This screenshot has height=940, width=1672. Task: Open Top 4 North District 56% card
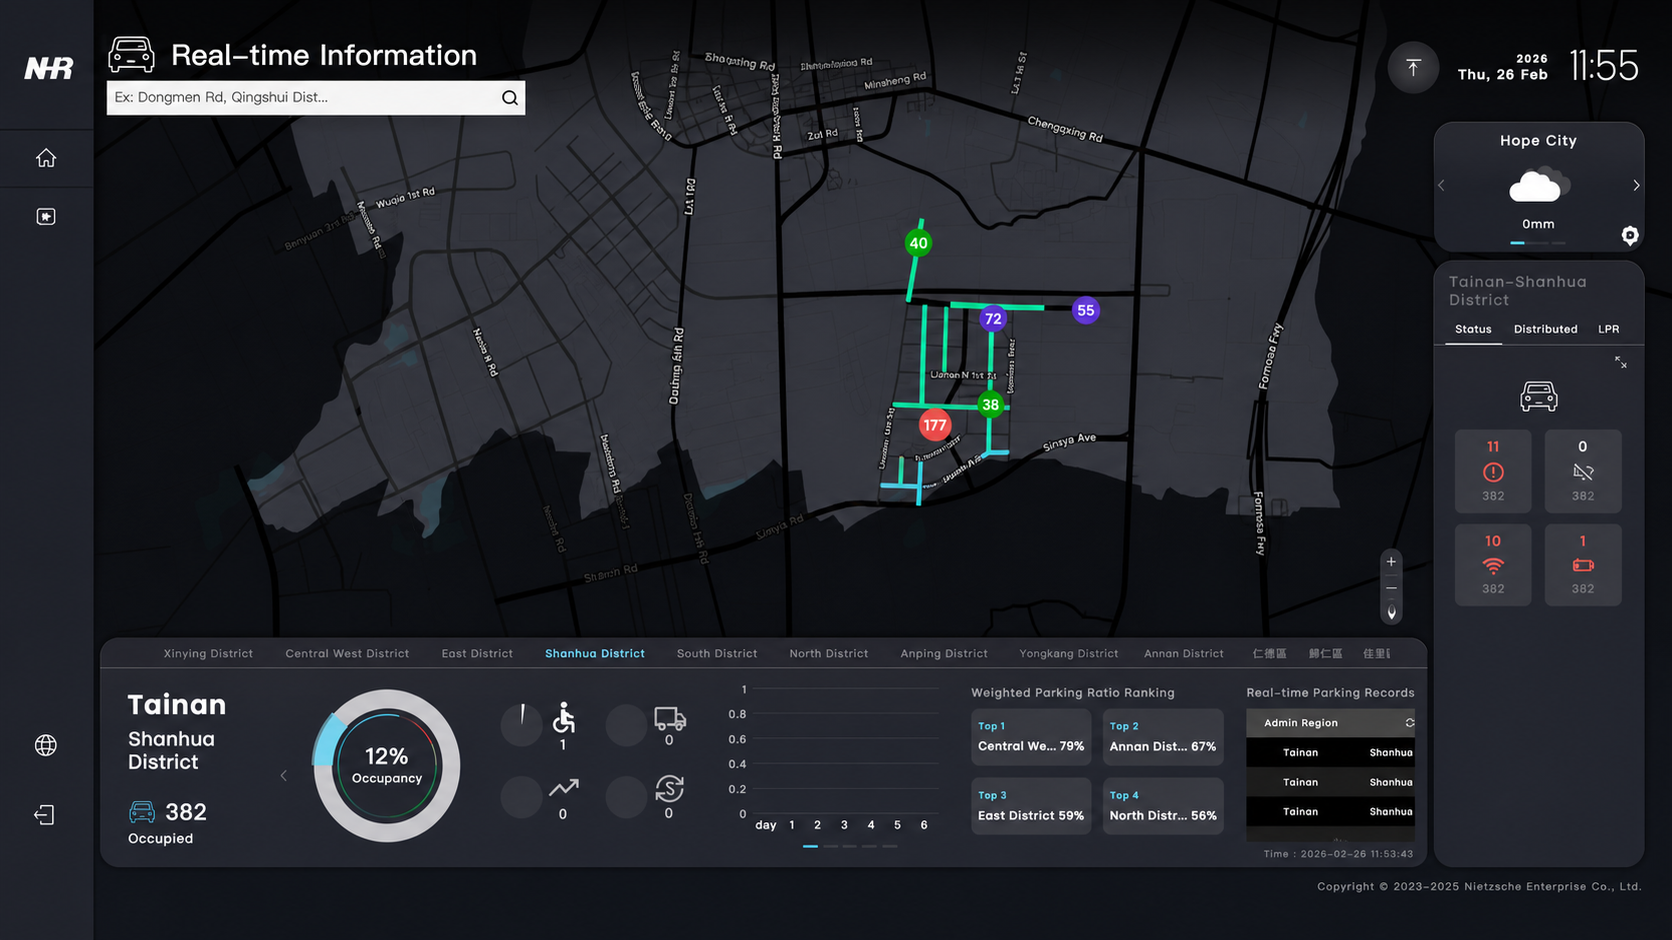tap(1163, 806)
